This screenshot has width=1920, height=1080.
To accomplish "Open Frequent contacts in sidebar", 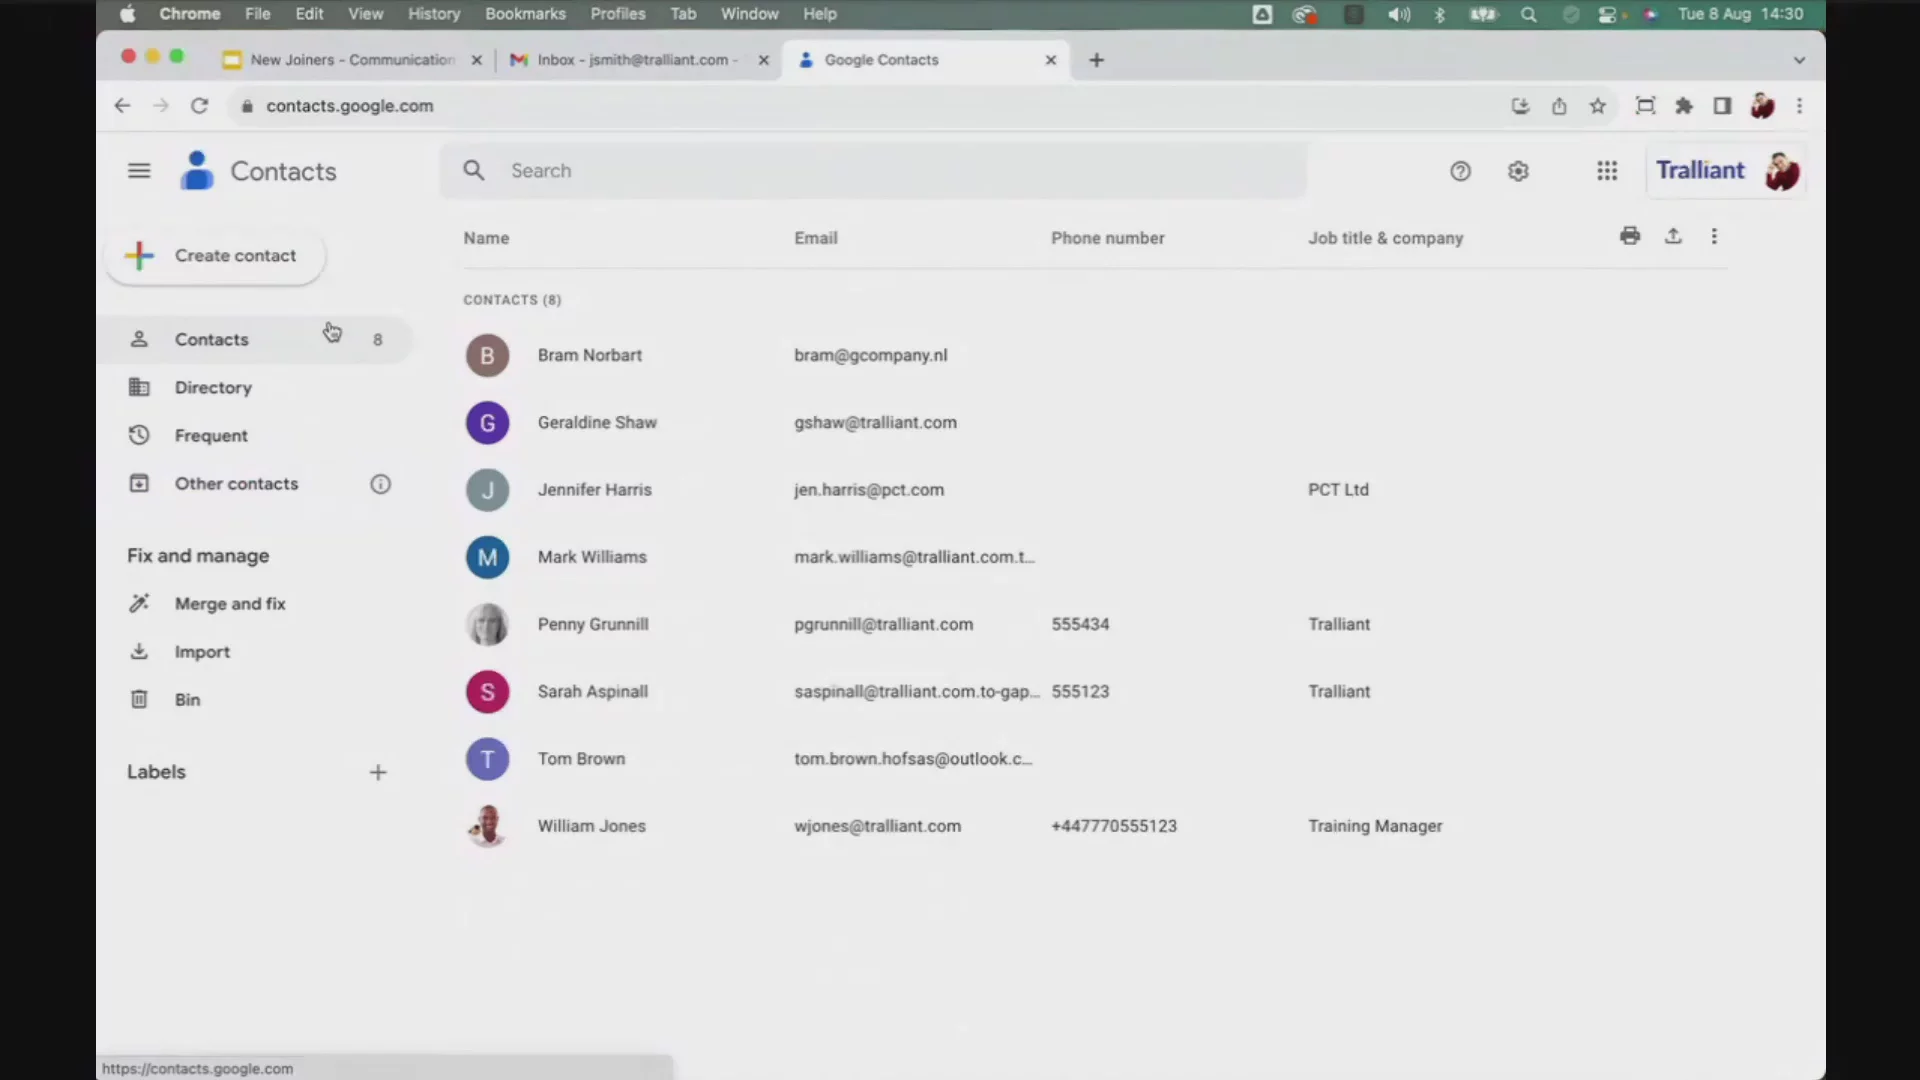I will click(254, 436).
